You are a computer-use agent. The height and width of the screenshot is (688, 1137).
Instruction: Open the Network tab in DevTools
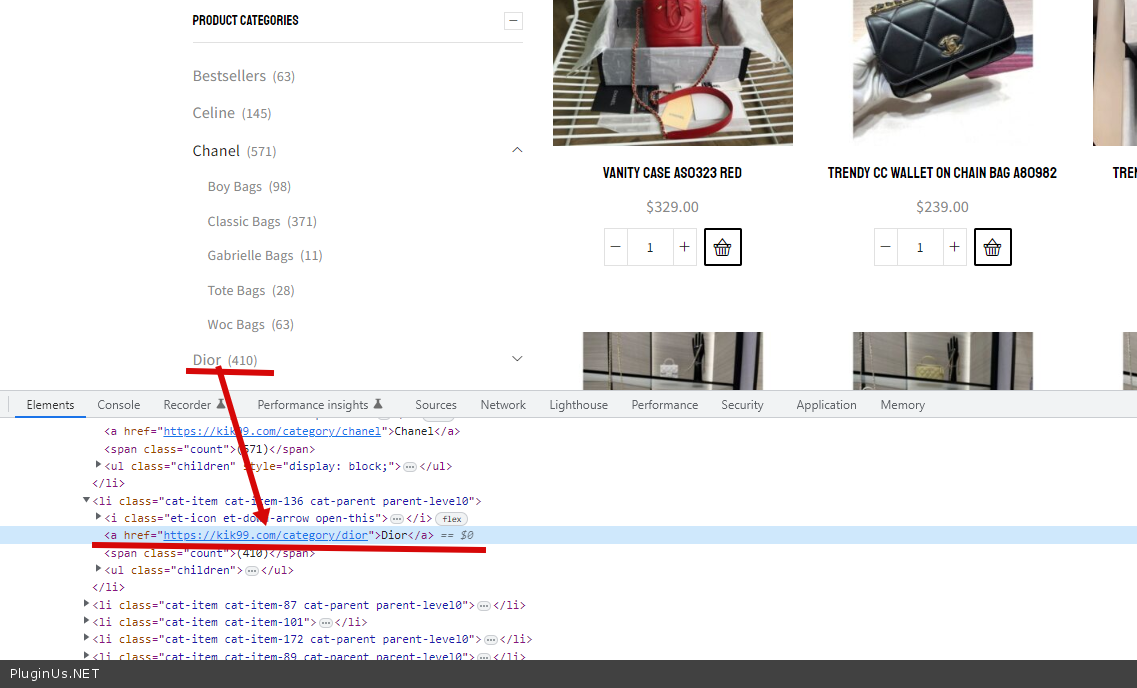(x=502, y=405)
